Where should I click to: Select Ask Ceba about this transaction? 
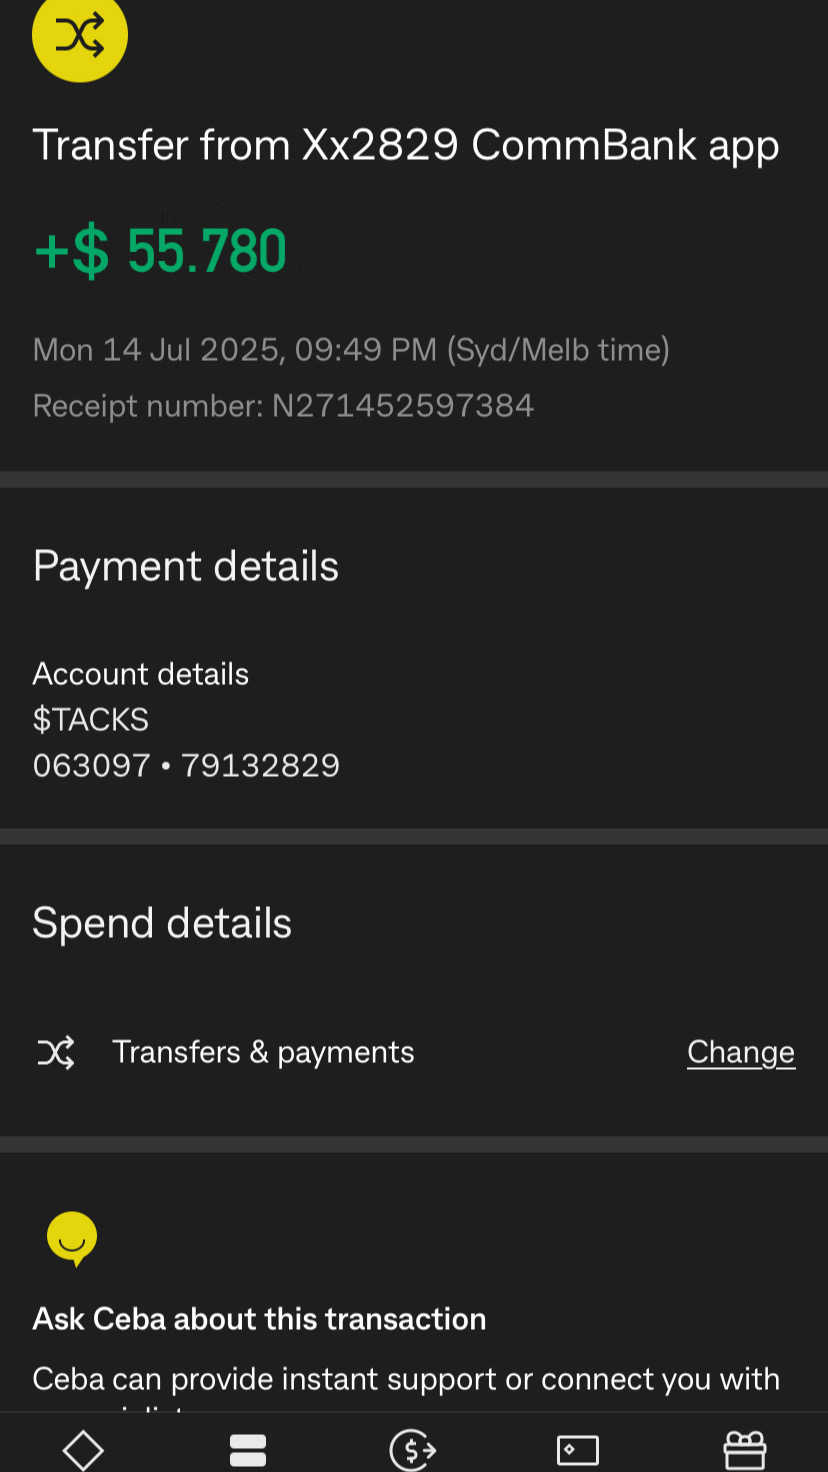coord(259,1319)
